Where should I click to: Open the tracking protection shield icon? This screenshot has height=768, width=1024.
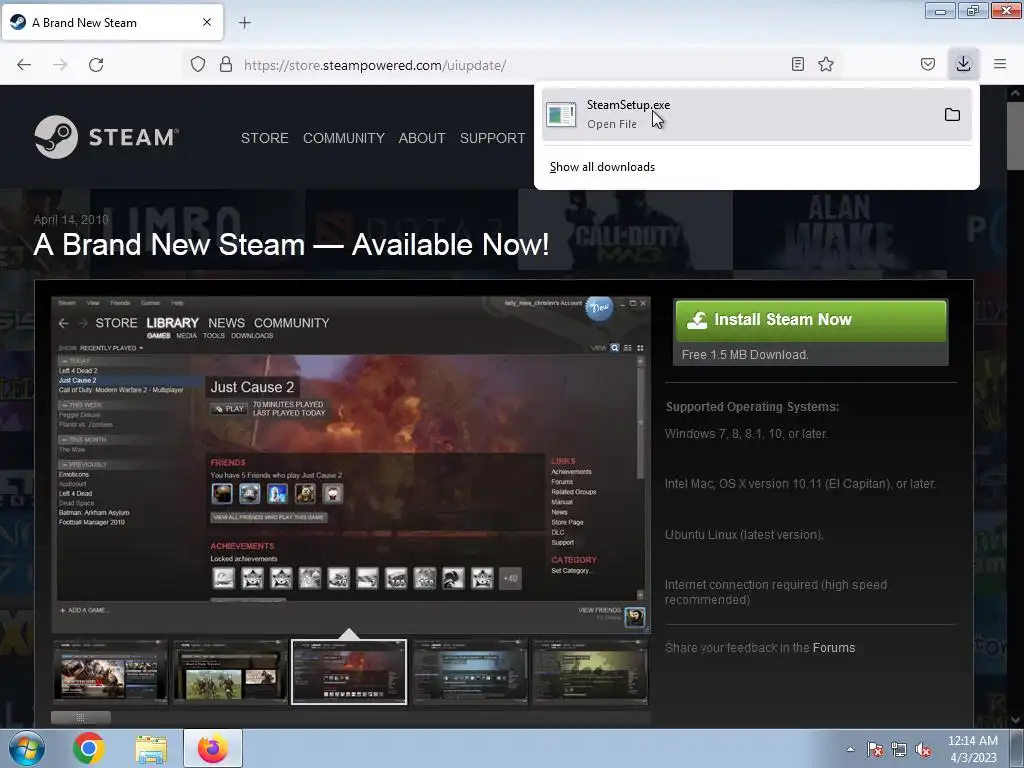[198, 64]
